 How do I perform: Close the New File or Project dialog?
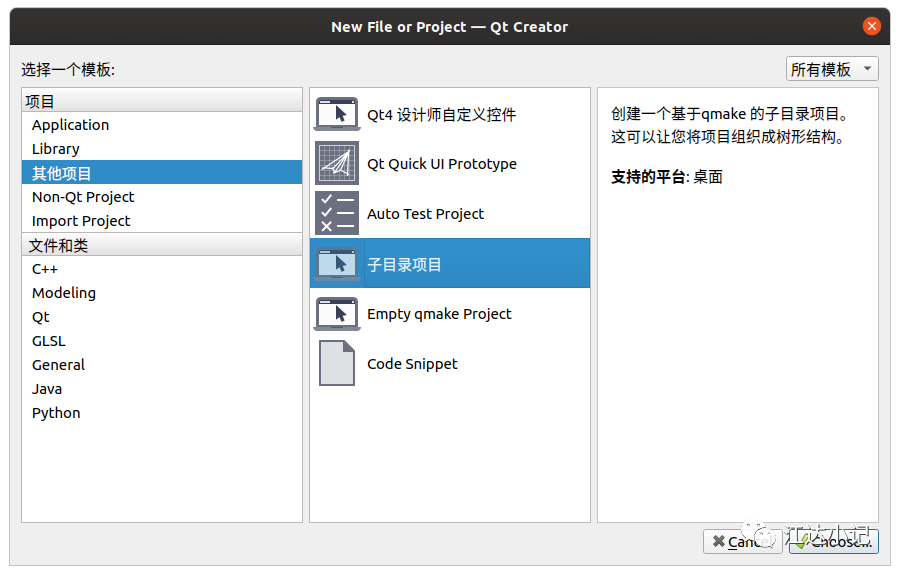pos(871,26)
